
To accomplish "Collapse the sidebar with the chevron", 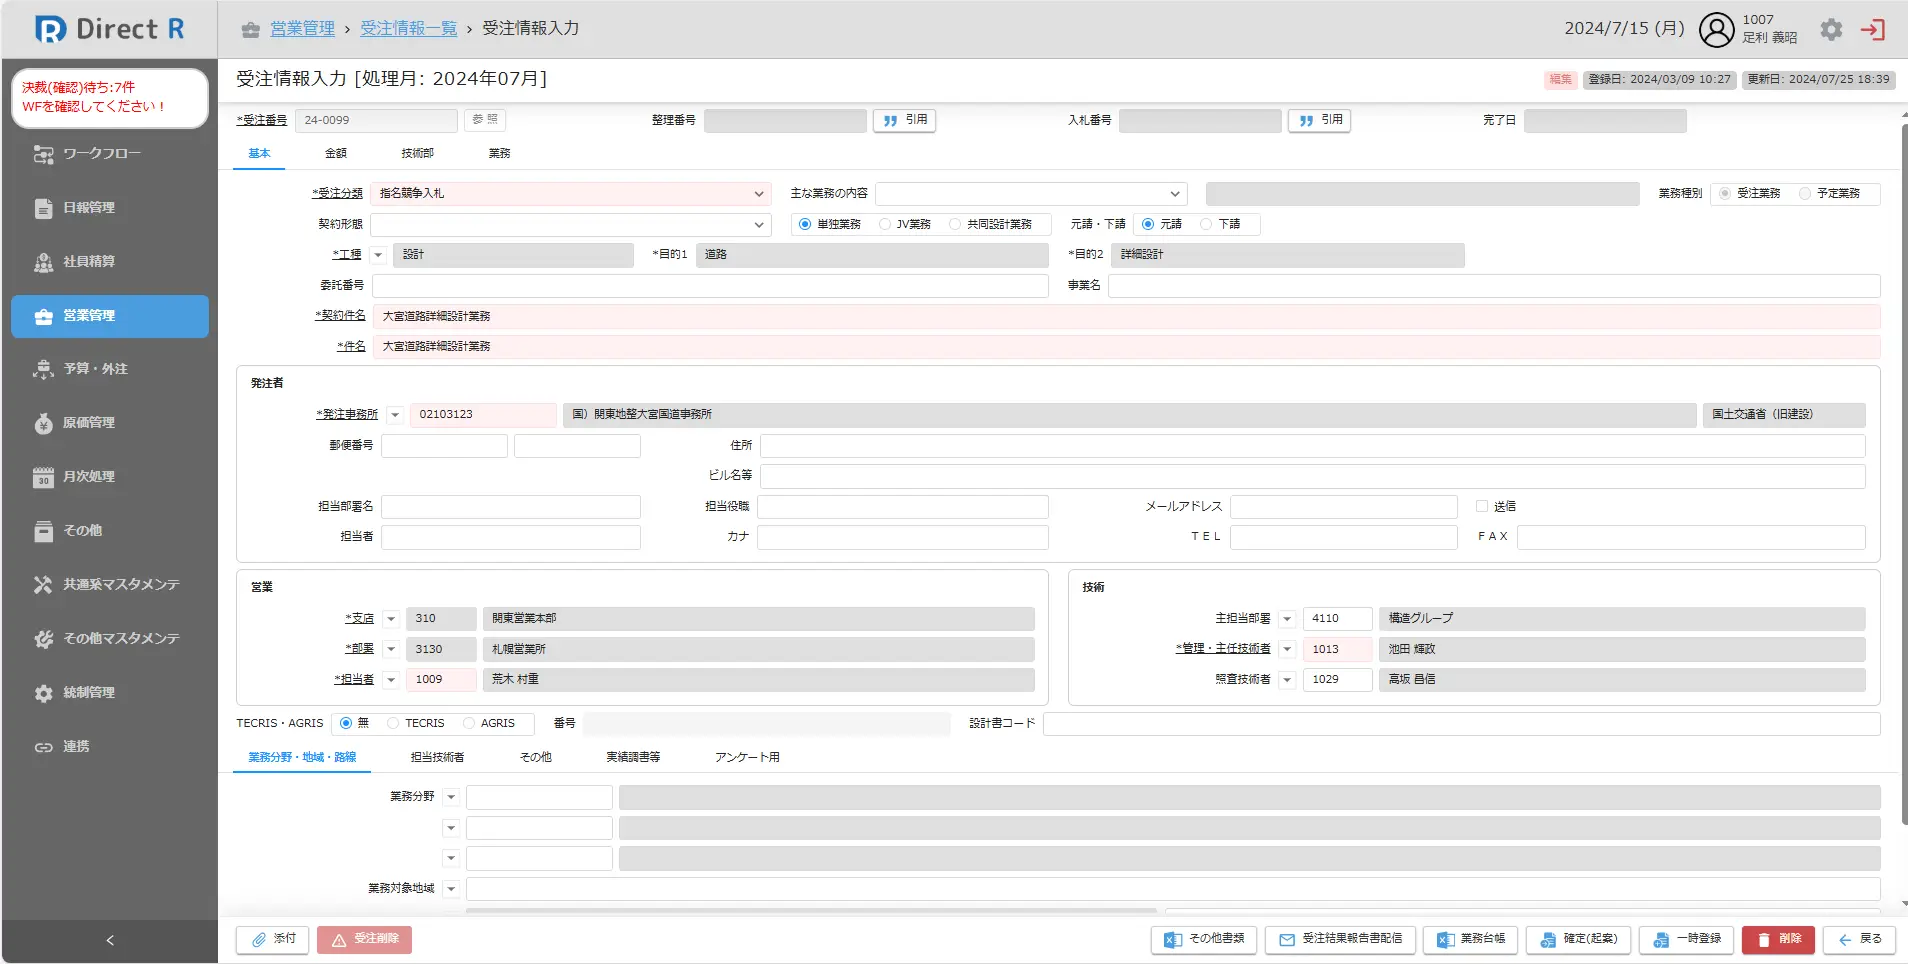I will pos(110,940).
